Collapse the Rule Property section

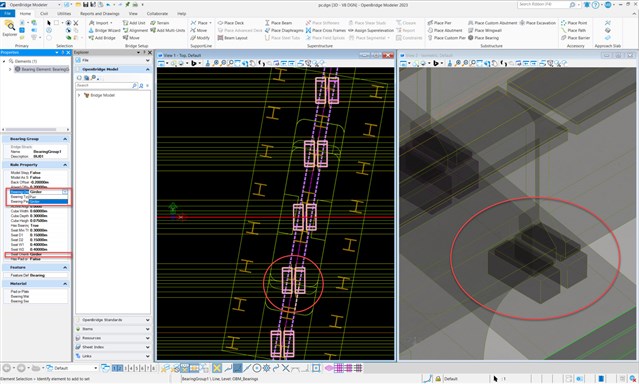click(65, 165)
